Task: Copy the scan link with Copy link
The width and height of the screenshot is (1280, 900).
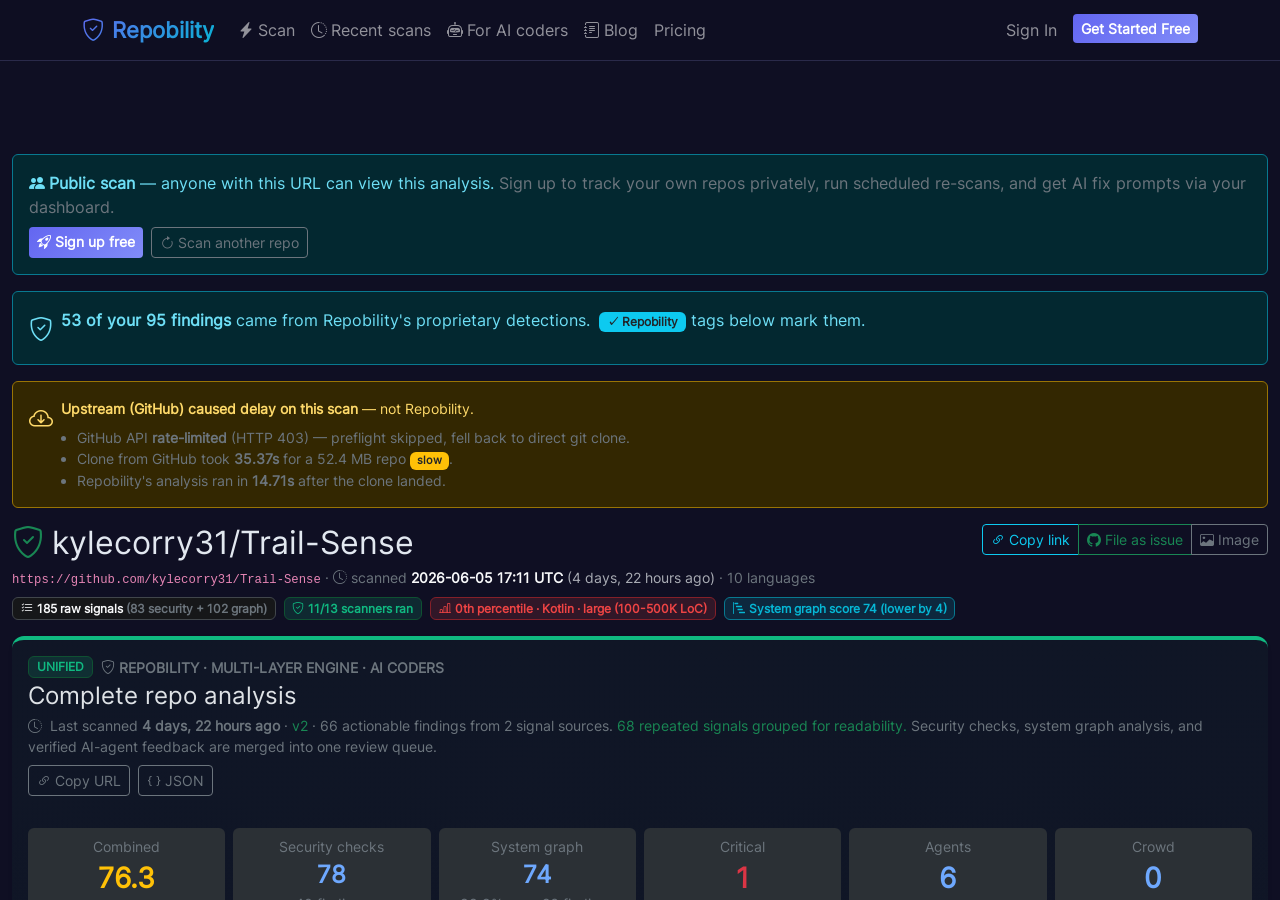Action: click(1030, 539)
